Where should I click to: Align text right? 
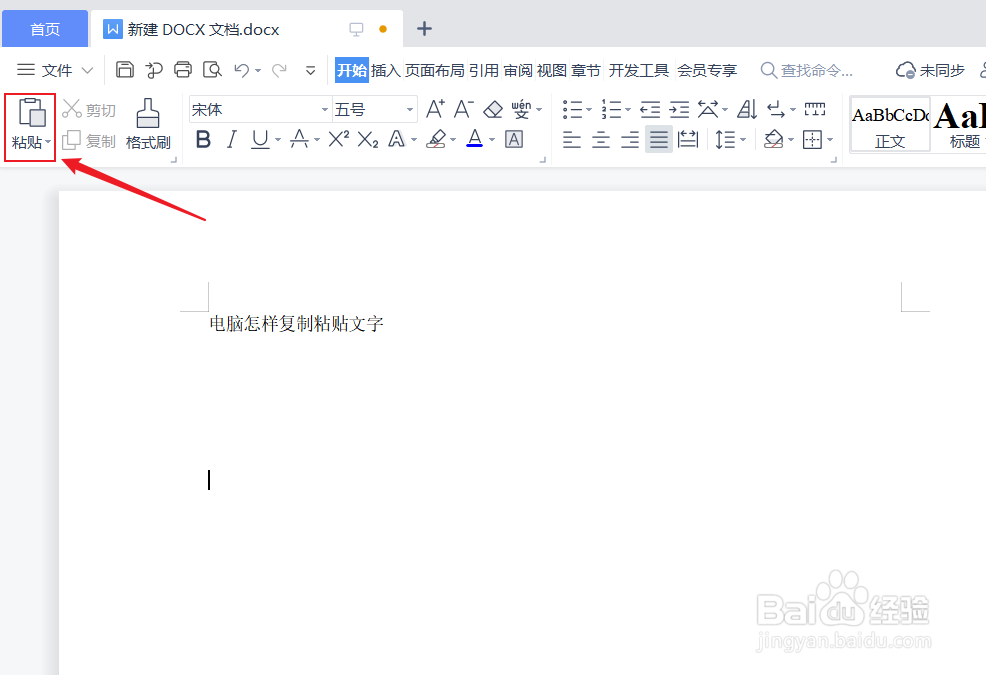tap(629, 139)
